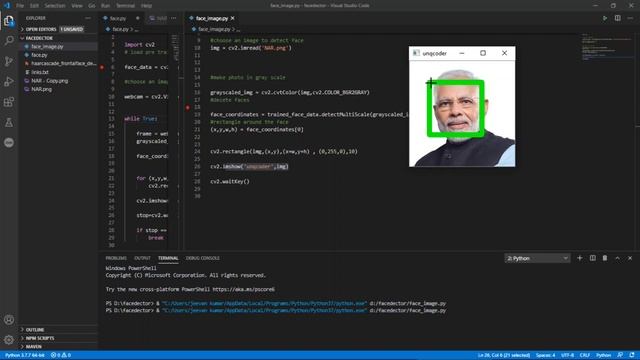Click the minimap of face_image.py editor
This screenshot has height=360, width=640.
608,47
